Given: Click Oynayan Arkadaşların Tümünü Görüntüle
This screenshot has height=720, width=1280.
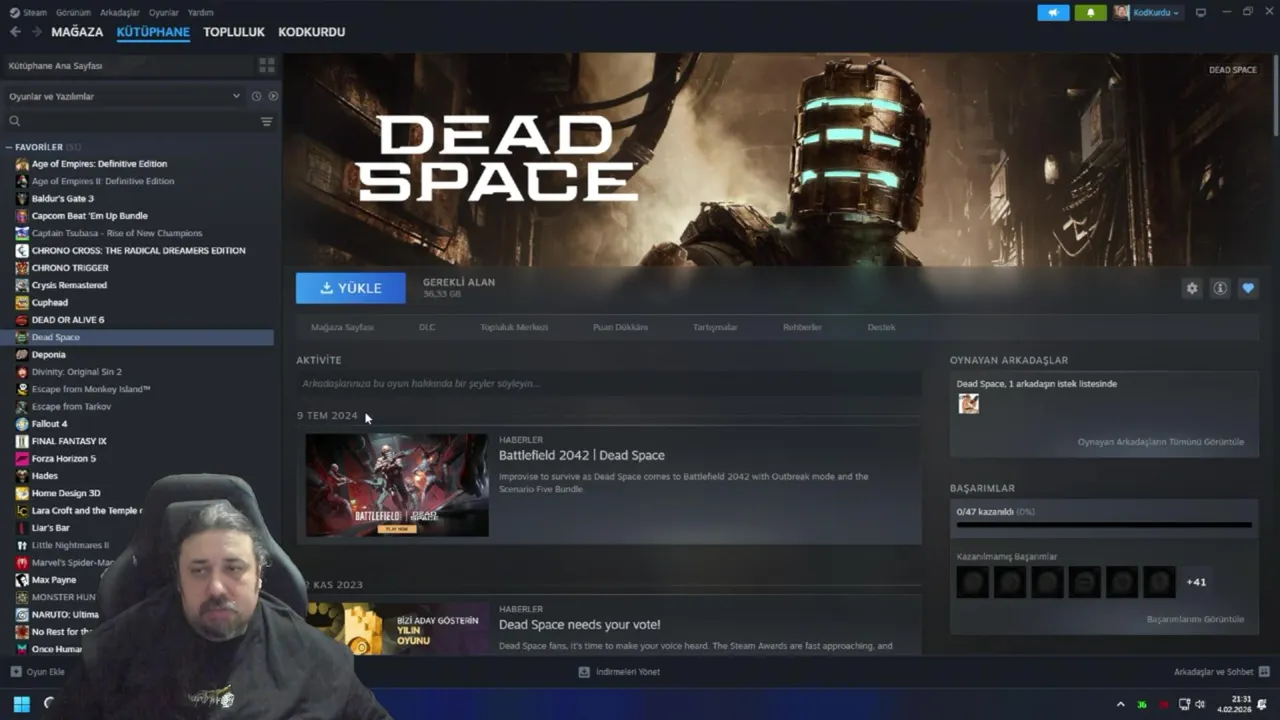Looking at the screenshot, I should coord(1161,442).
